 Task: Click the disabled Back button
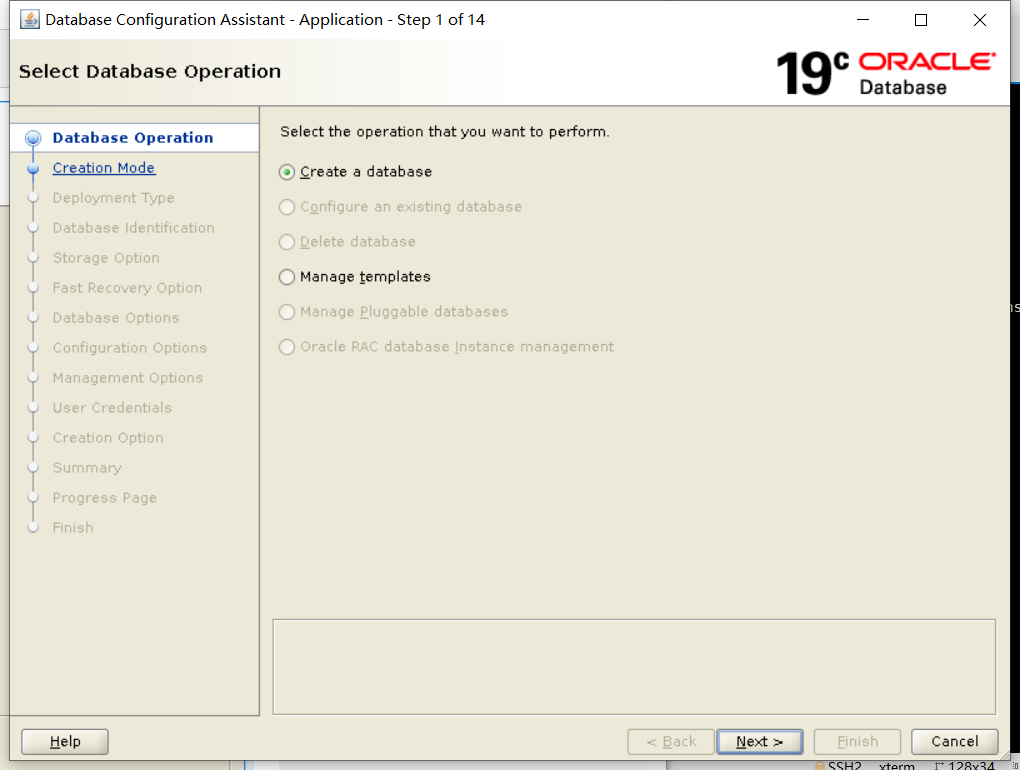coord(671,741)
